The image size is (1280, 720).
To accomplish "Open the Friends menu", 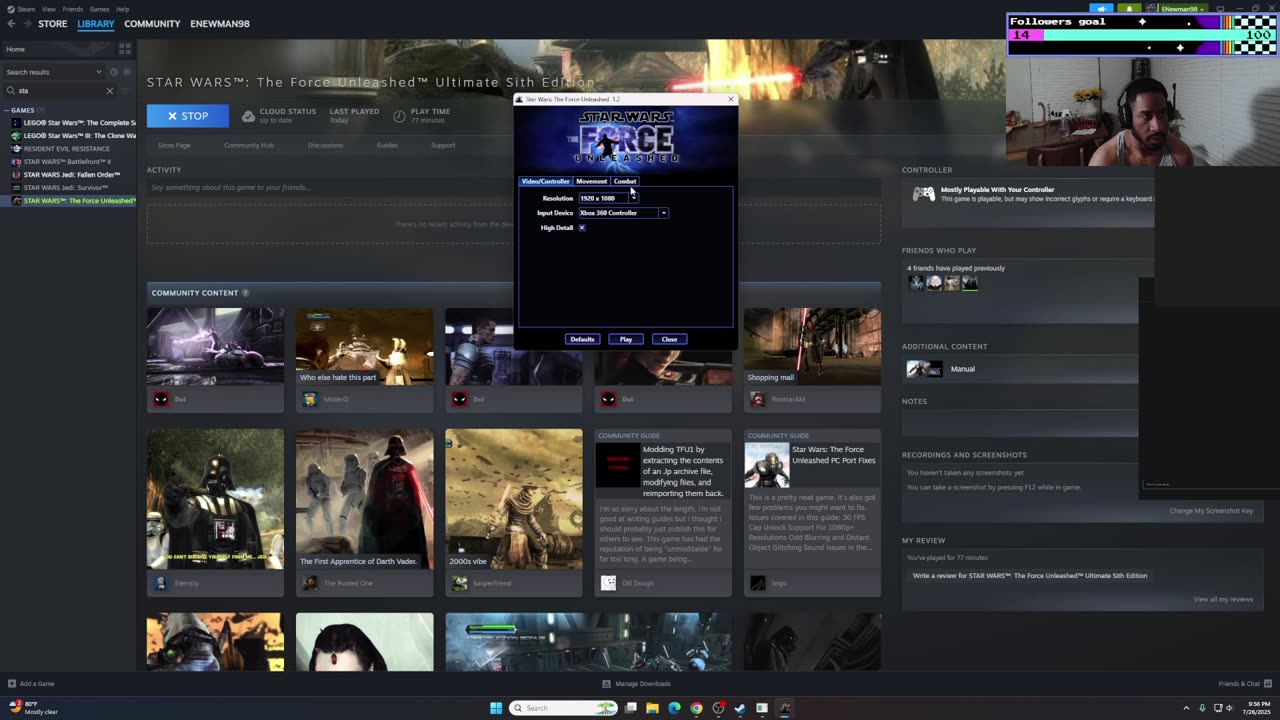I will [x=73, y=9].
